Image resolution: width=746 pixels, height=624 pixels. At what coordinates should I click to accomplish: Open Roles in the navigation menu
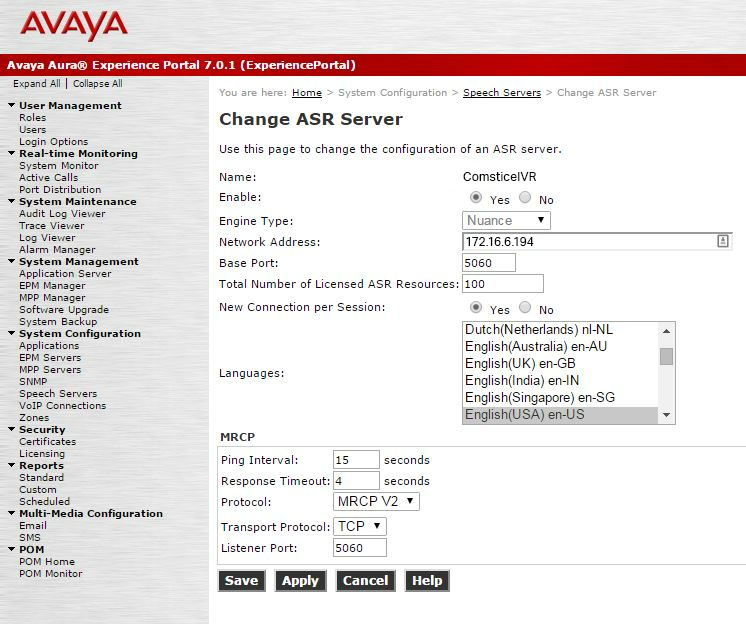32,117
